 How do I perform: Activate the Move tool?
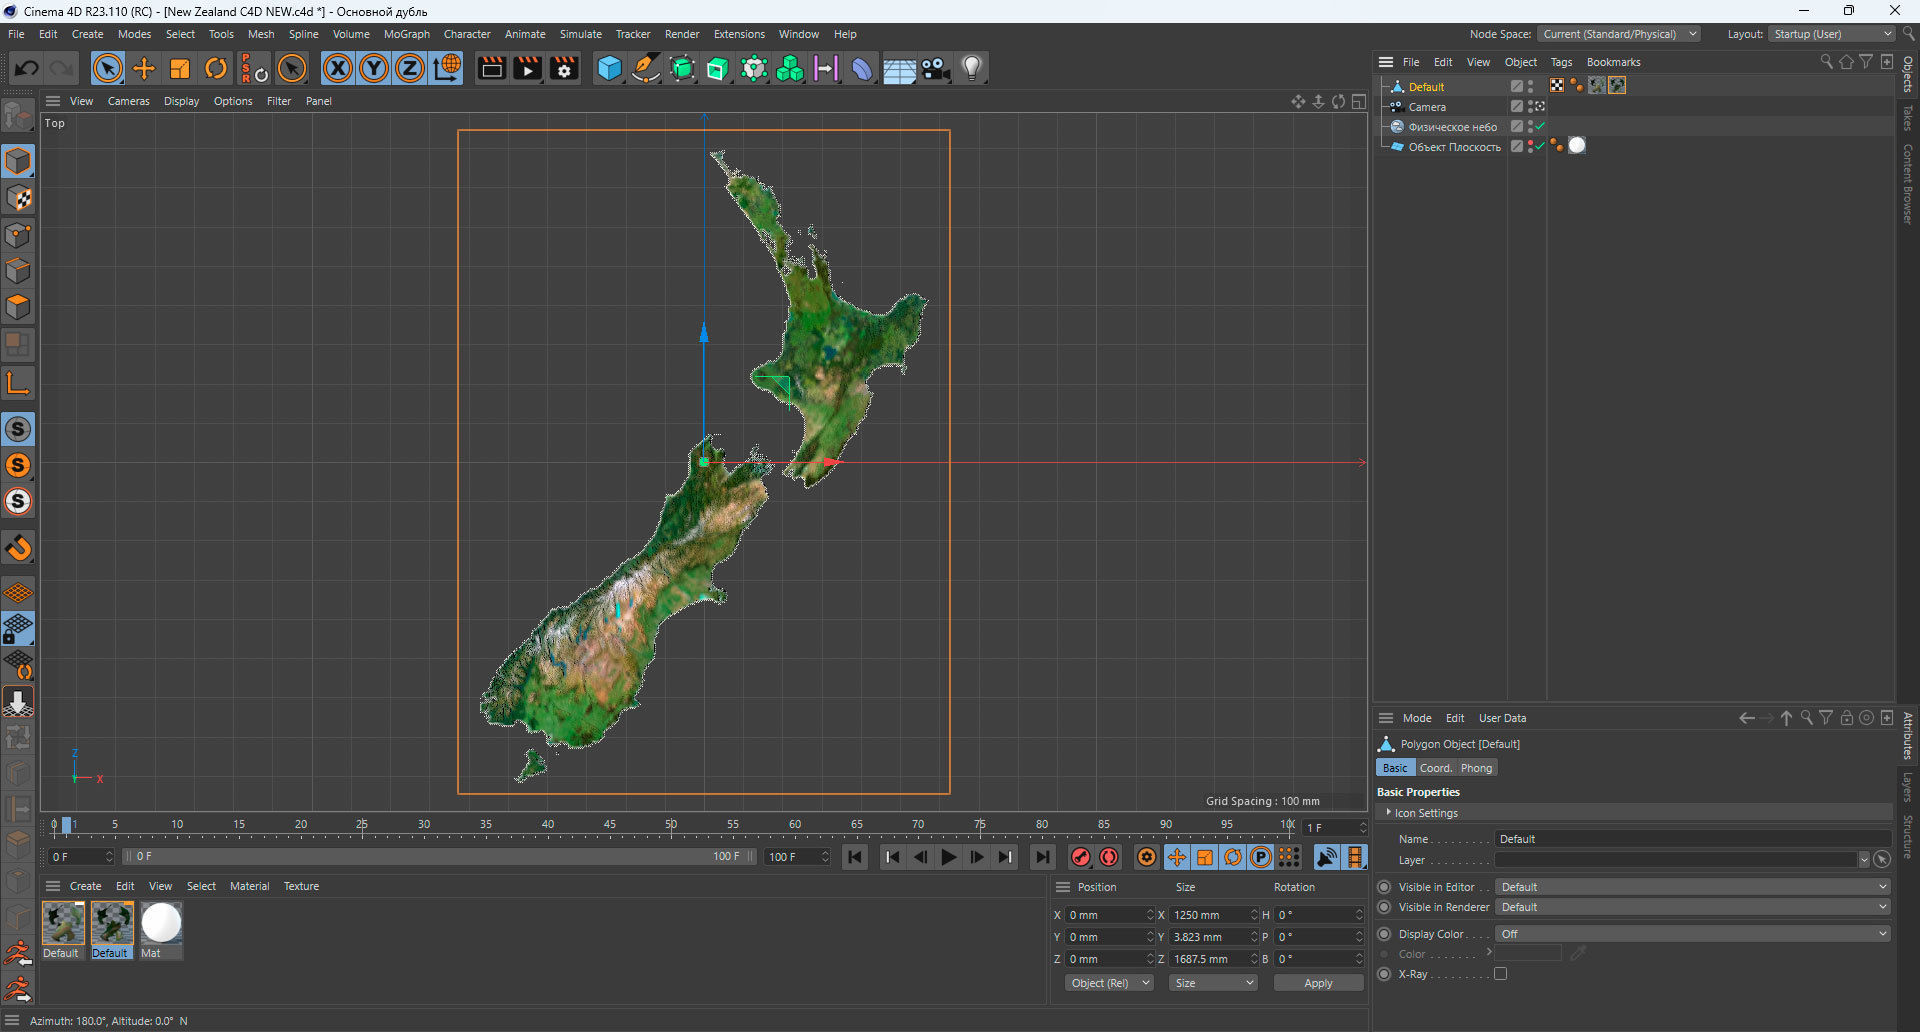click(x=144, y=68)
